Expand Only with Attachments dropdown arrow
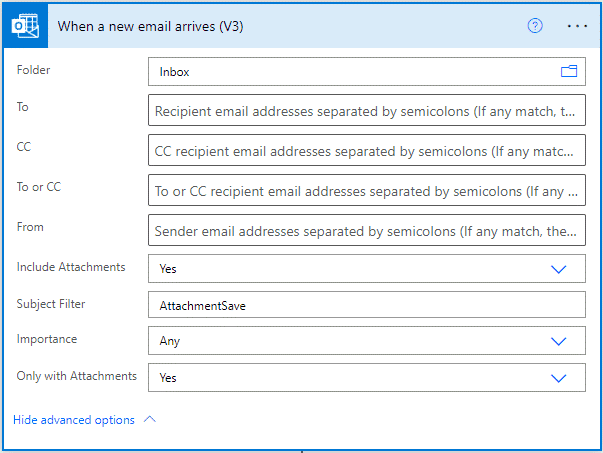 (559, 378)
